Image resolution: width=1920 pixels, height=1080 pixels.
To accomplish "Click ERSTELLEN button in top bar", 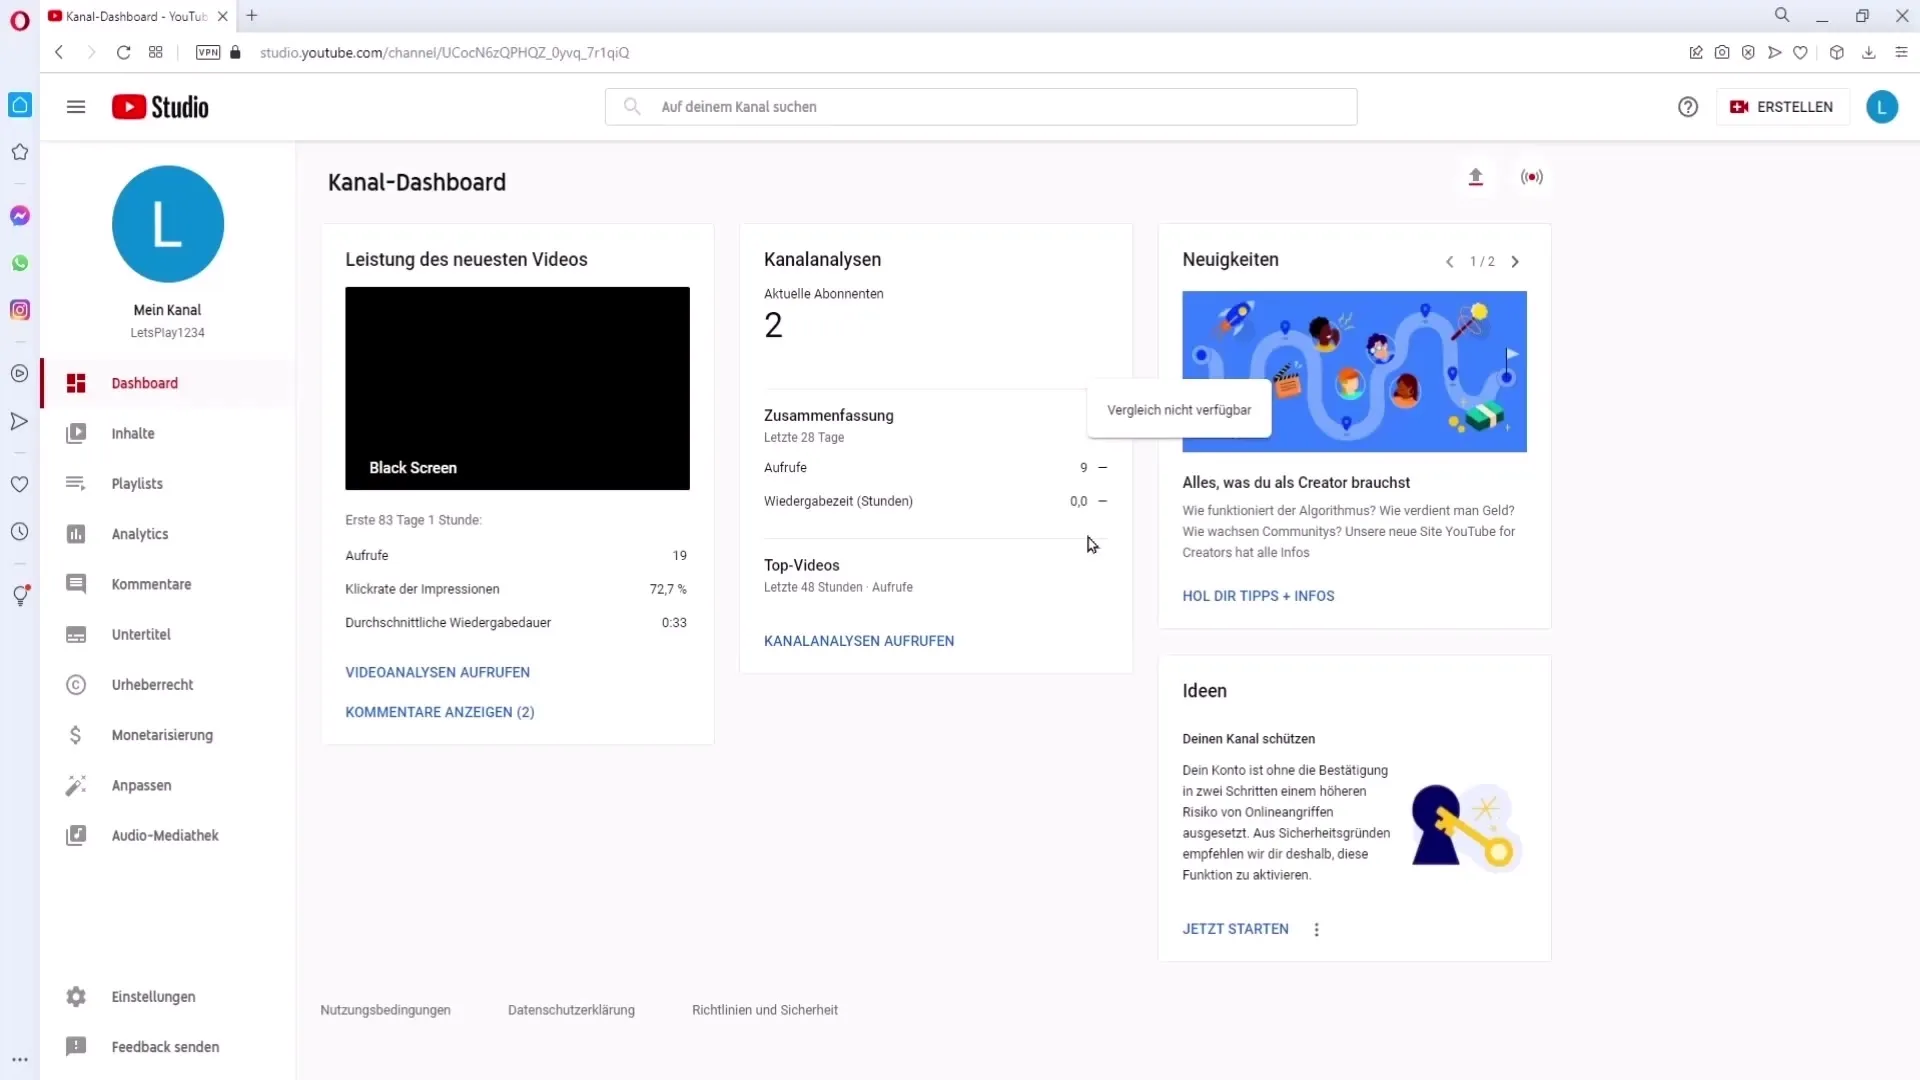I will [1782, 105].
